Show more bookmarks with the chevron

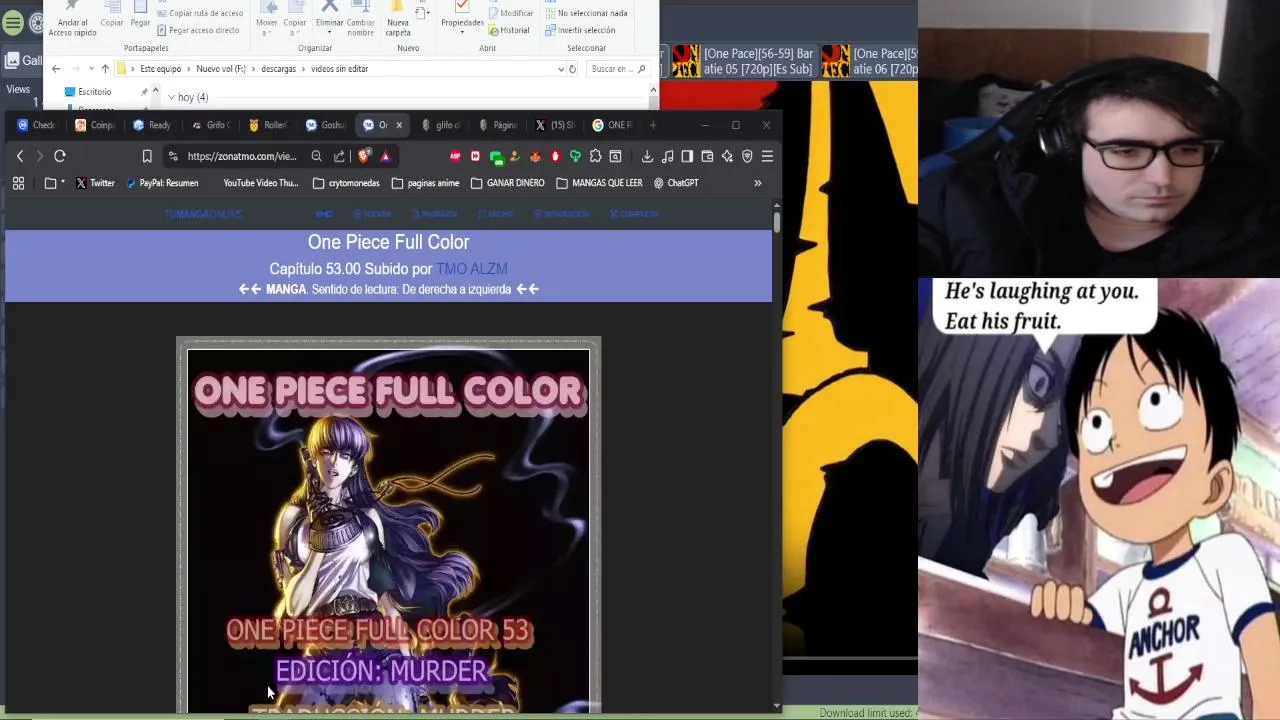point(757,183)
